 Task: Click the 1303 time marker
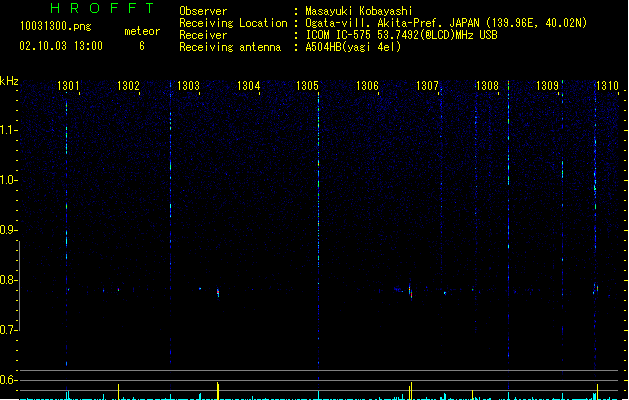188,86
